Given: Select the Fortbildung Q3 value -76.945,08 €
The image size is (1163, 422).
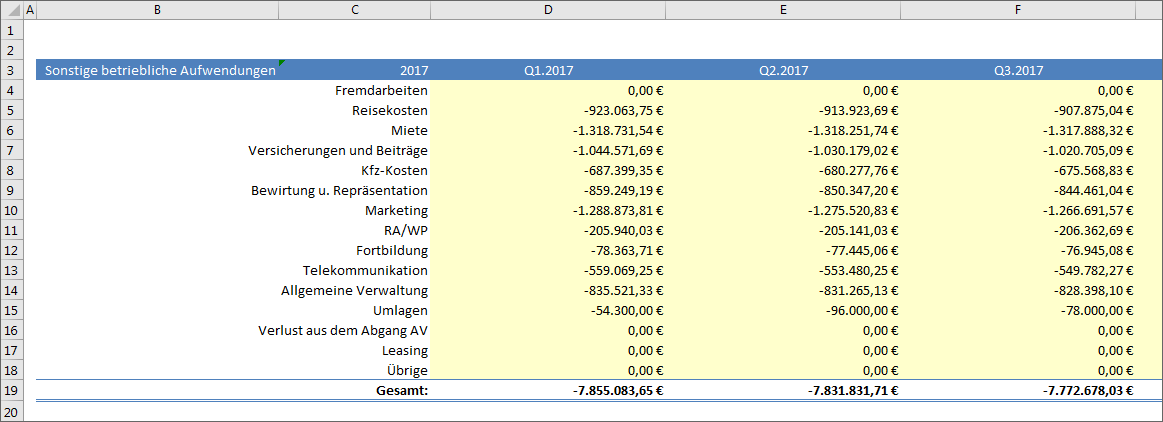Looking at the screenshot, I should coord(1094,251).
